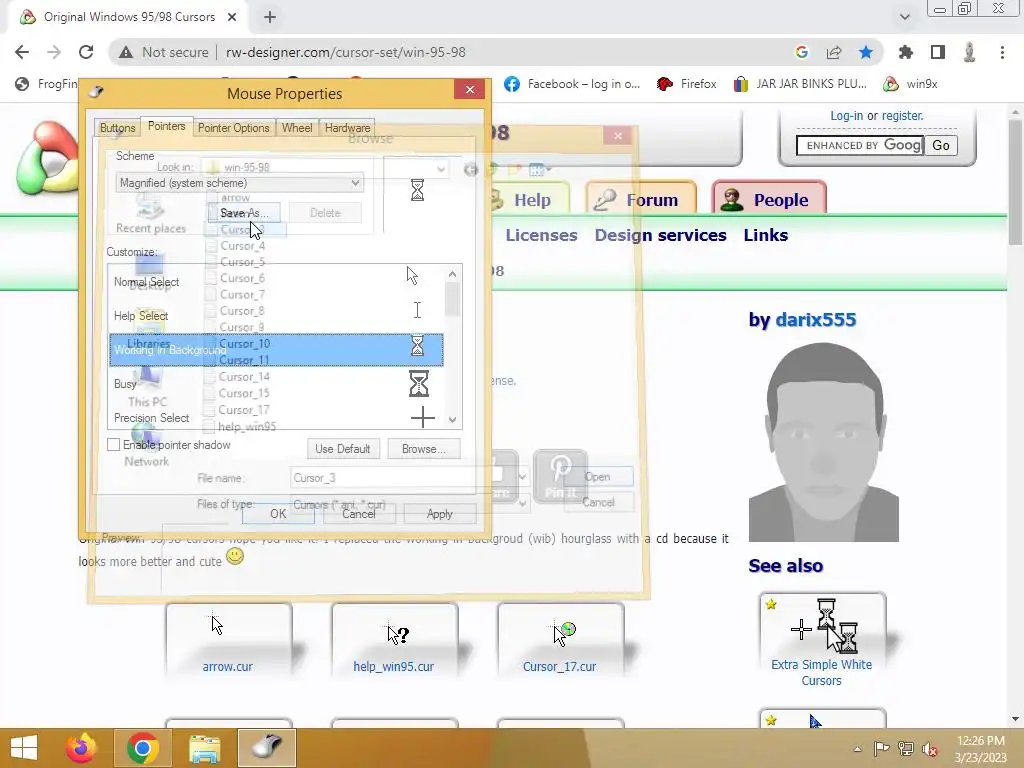Toggle the bookmark star for this page

pos(866,52)
